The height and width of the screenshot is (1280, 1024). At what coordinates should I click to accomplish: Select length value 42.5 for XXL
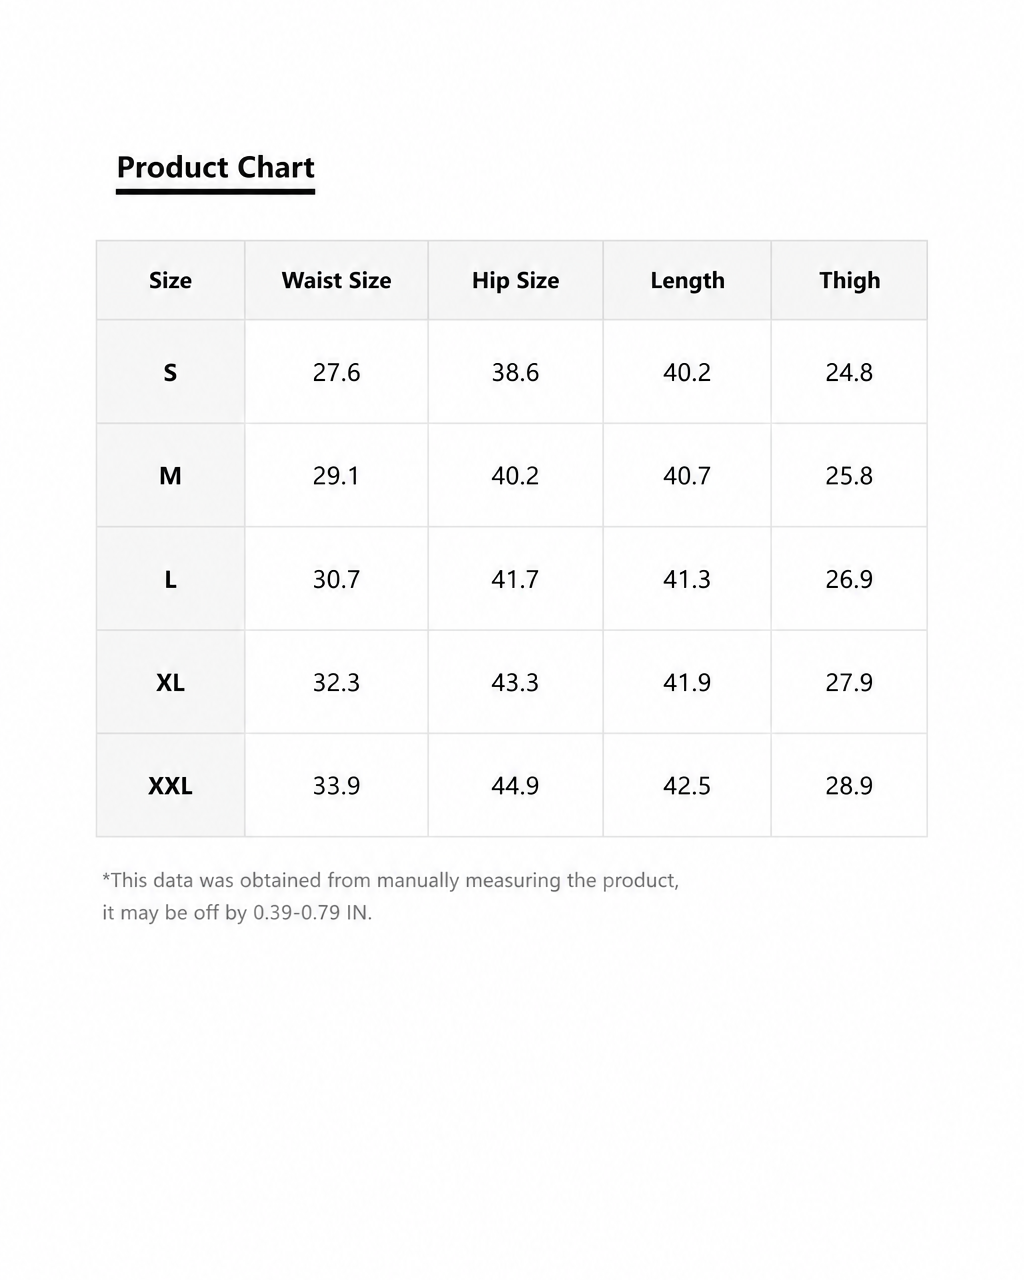(687, 786)
